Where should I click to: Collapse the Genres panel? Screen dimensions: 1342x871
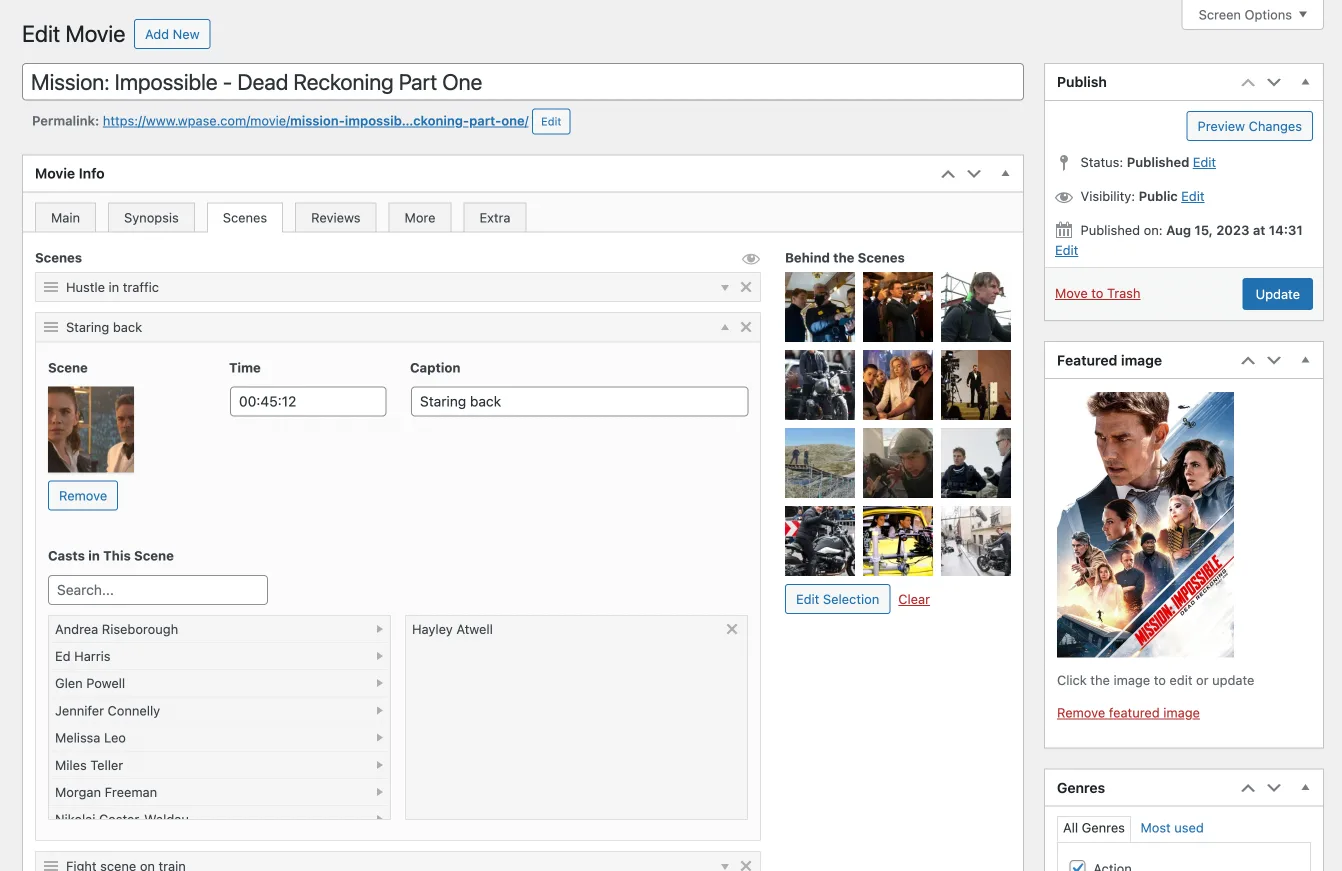[1305, 788]
